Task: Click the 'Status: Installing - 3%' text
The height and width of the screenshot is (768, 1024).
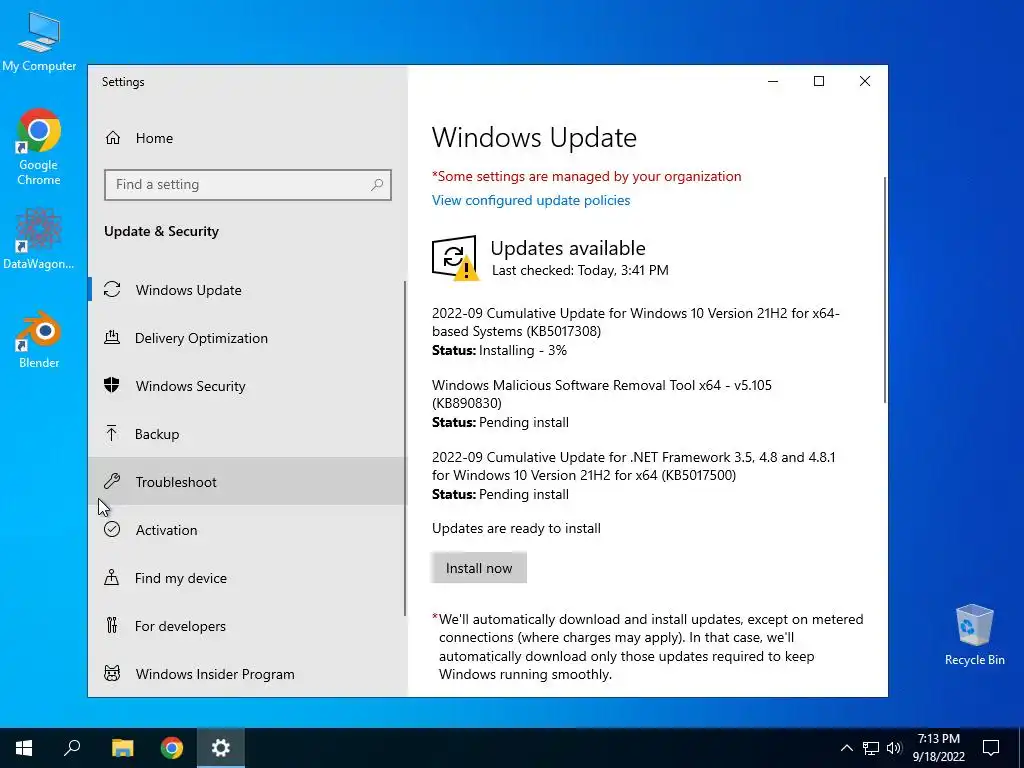Action: point(500,351)
